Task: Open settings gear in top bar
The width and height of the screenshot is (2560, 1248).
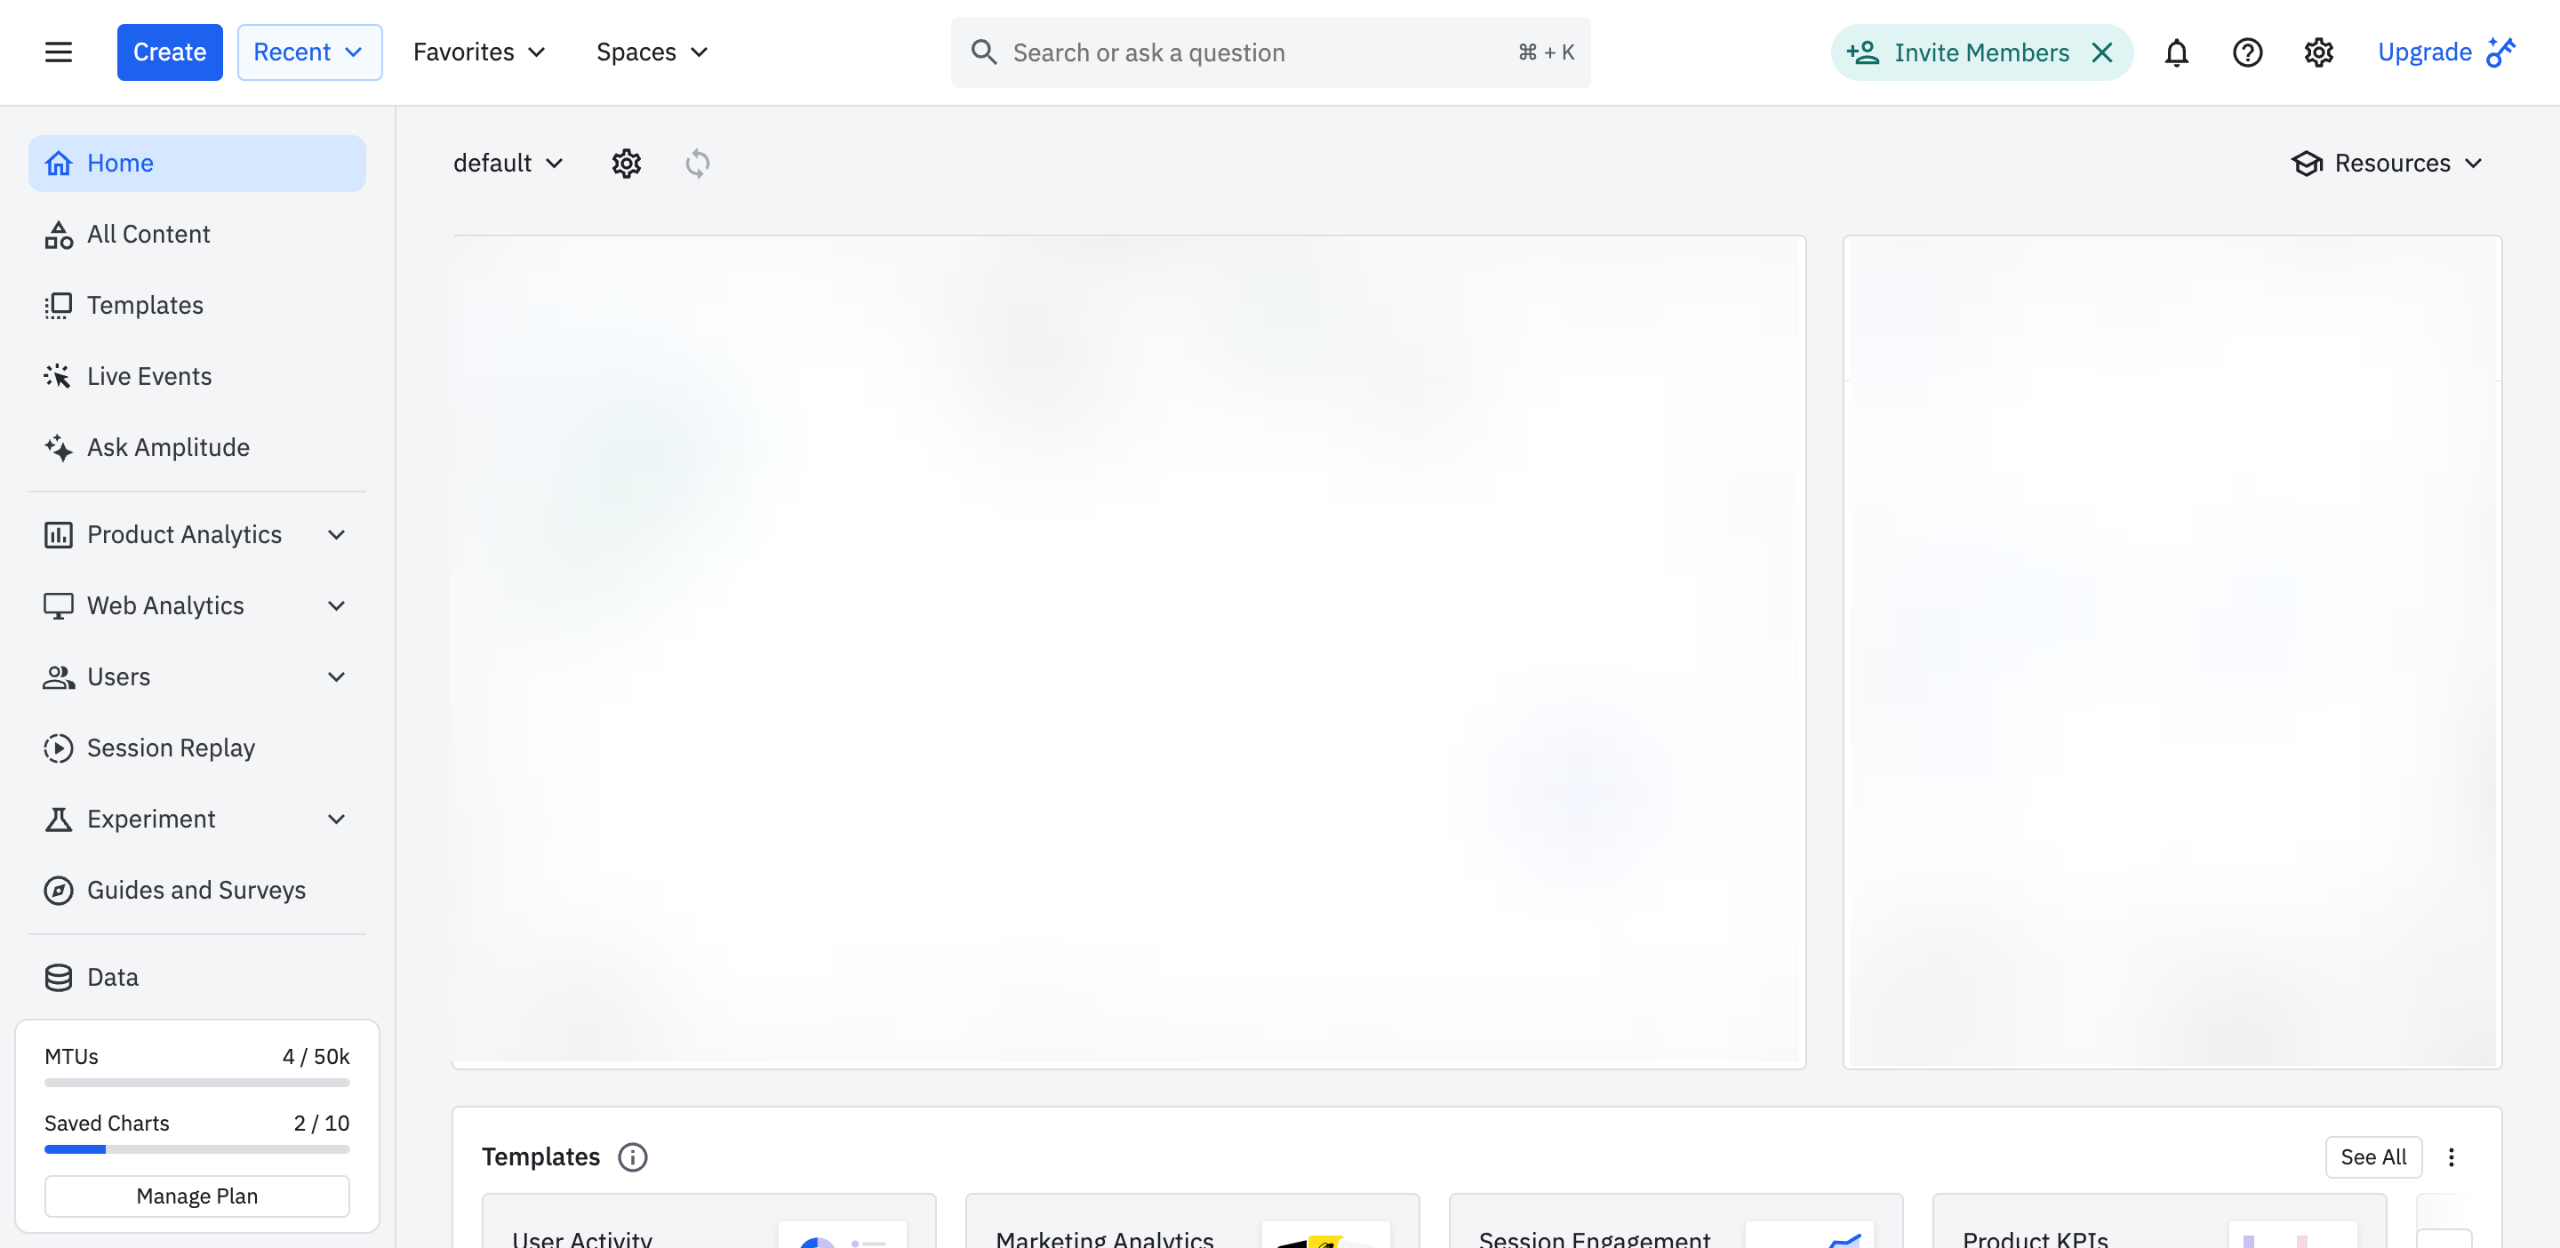Action: click(x=2318, y=52)
